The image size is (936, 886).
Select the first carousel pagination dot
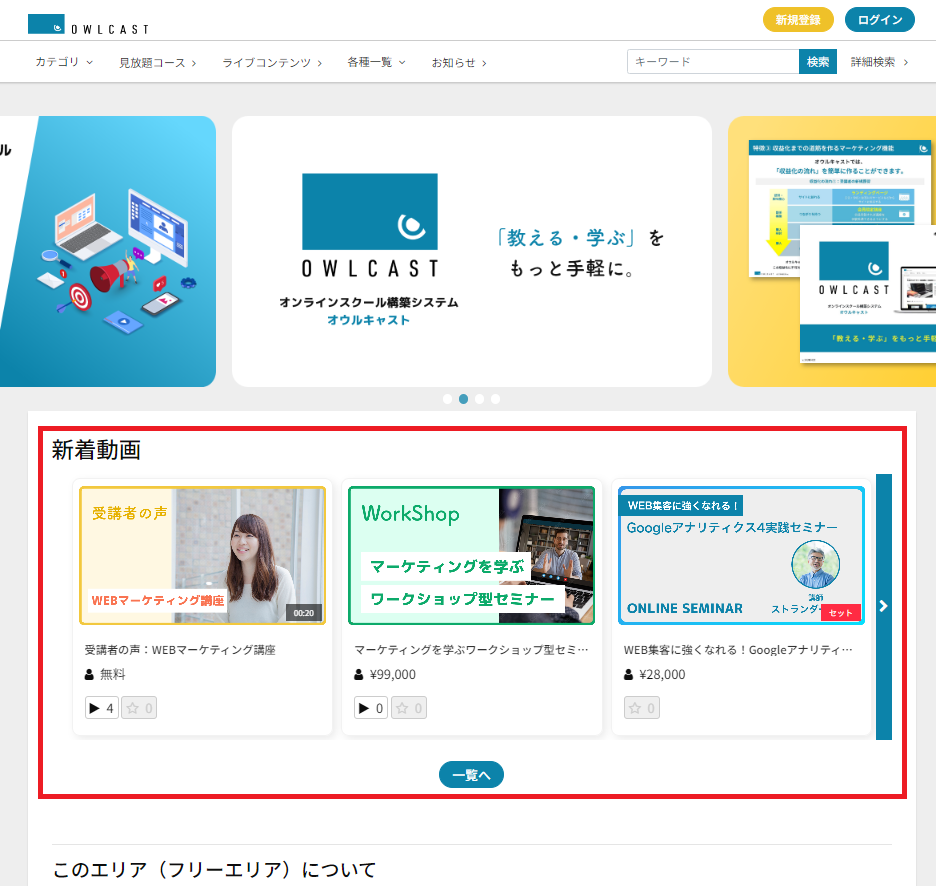pyautogui.click(x=447, y=399)
